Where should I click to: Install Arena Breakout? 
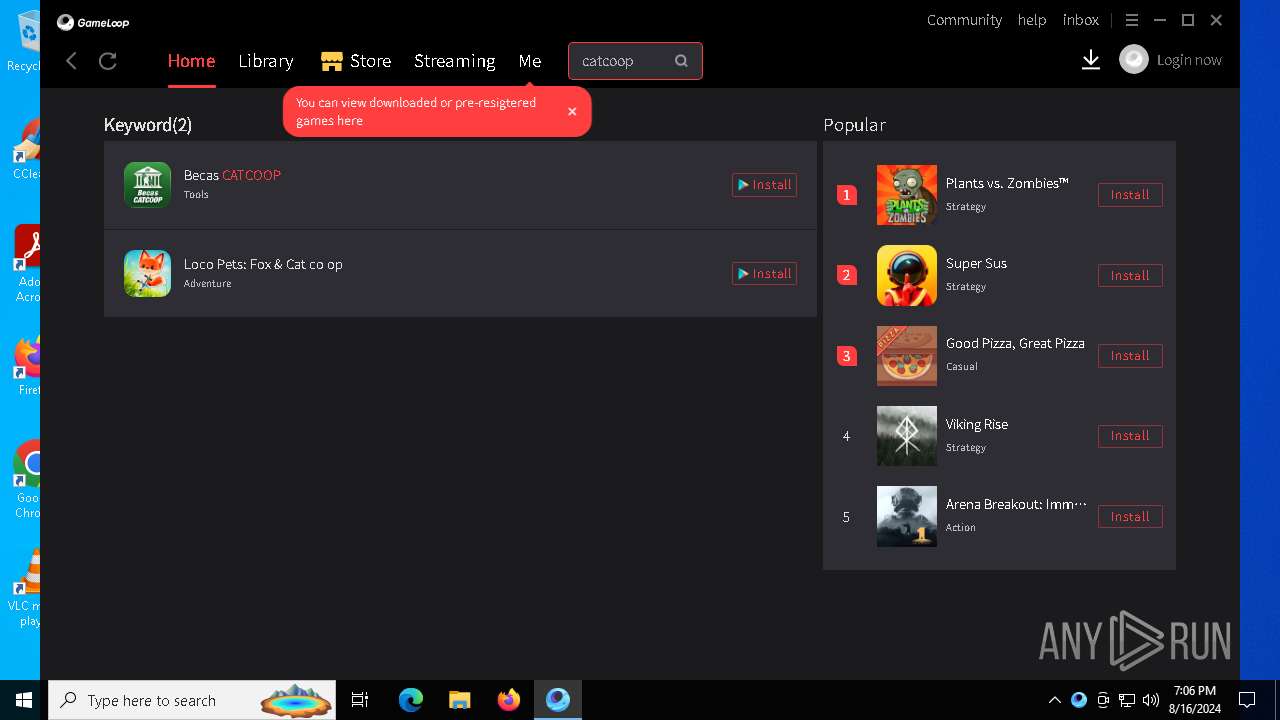click(x=1130, y=516)
